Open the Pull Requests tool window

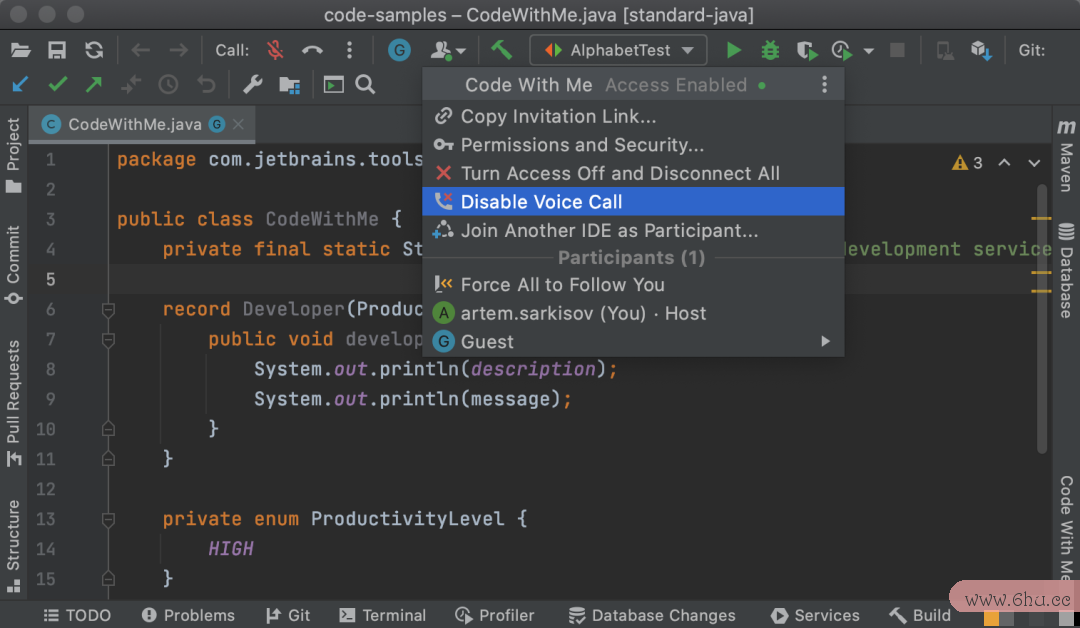(x=14, y=403)
